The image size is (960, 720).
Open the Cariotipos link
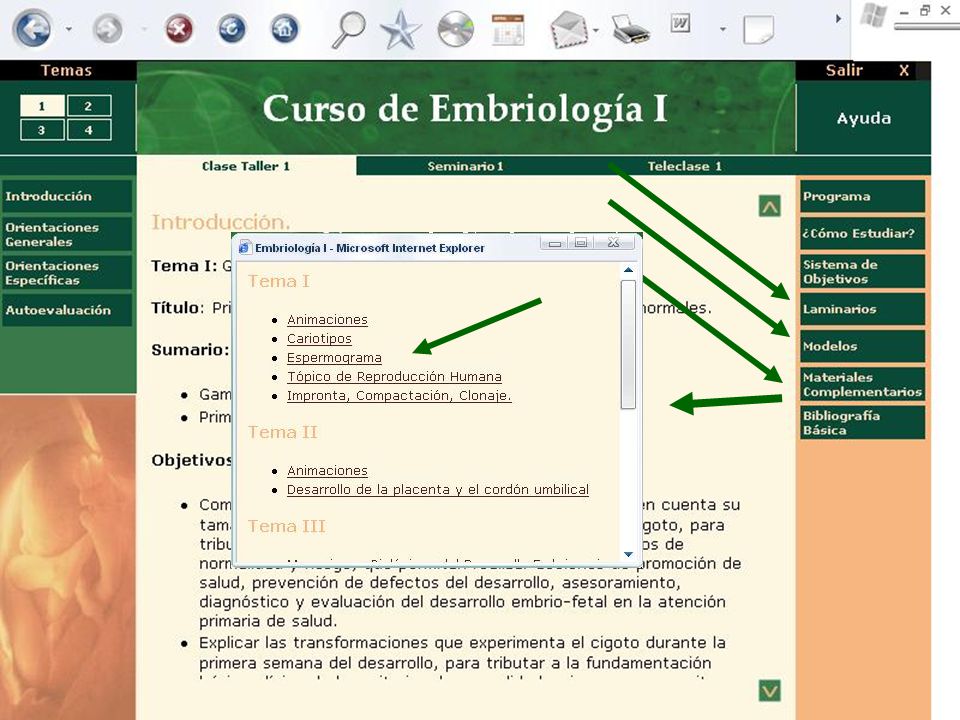[320, 339]
